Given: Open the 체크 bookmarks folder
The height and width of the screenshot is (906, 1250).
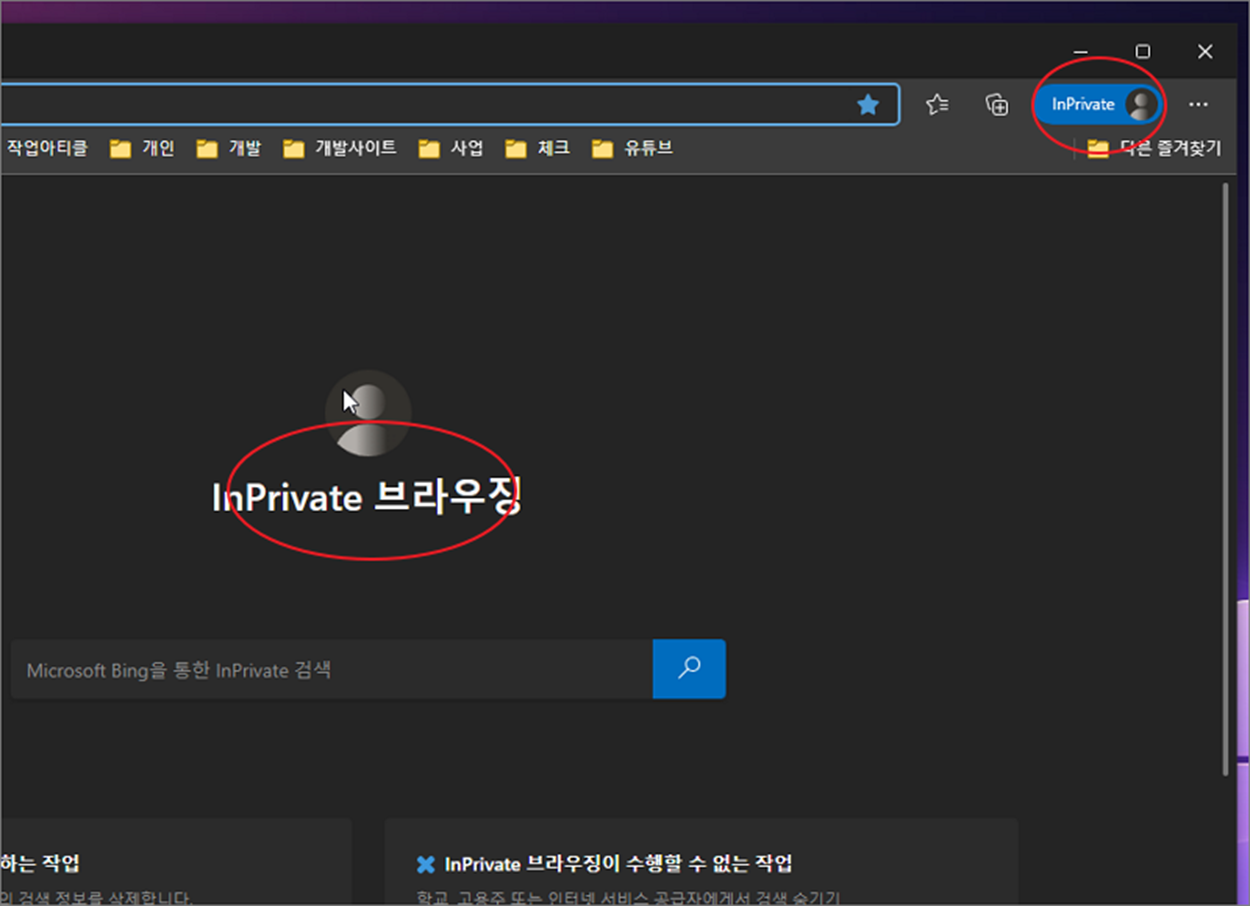Looking at the screenshot, I should tap(537, 148).
